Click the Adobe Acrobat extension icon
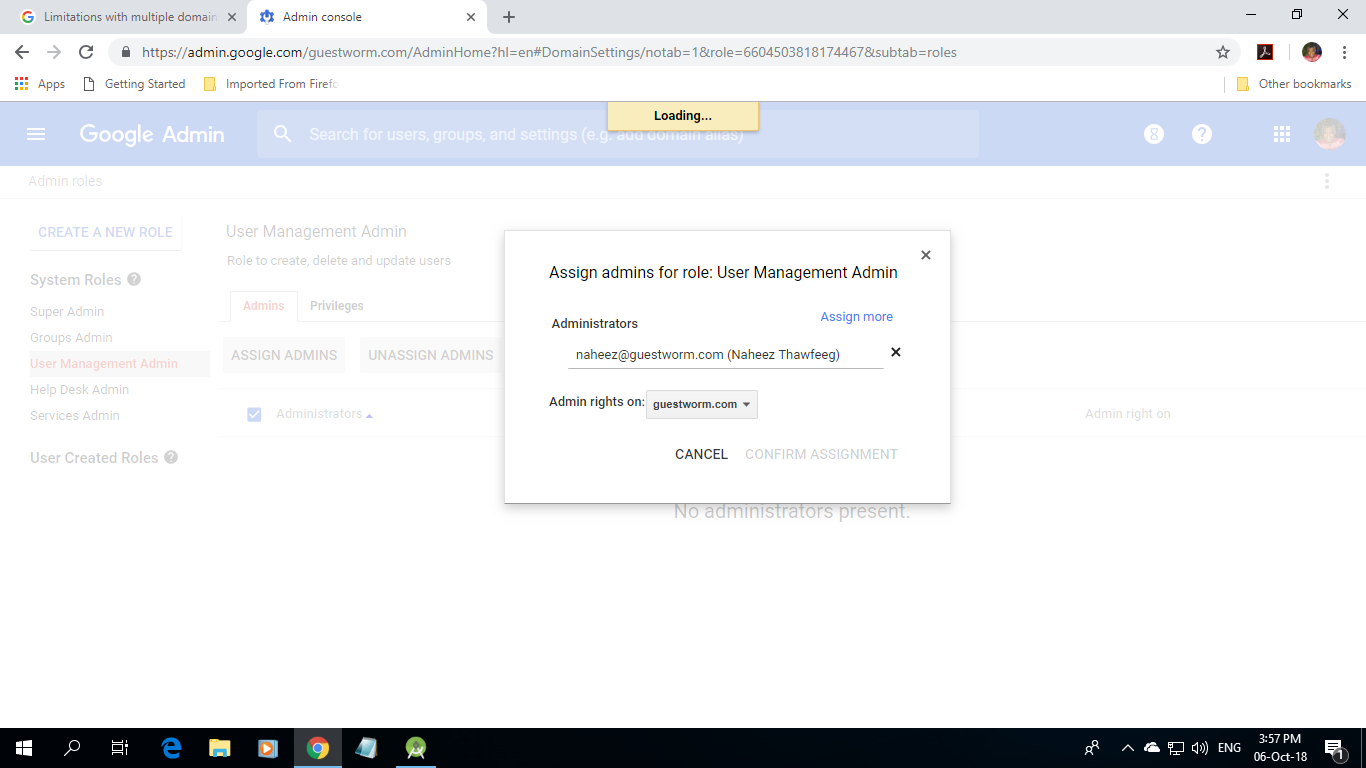This screenshot has height=768, width=1366. (x=1265, y=52)
